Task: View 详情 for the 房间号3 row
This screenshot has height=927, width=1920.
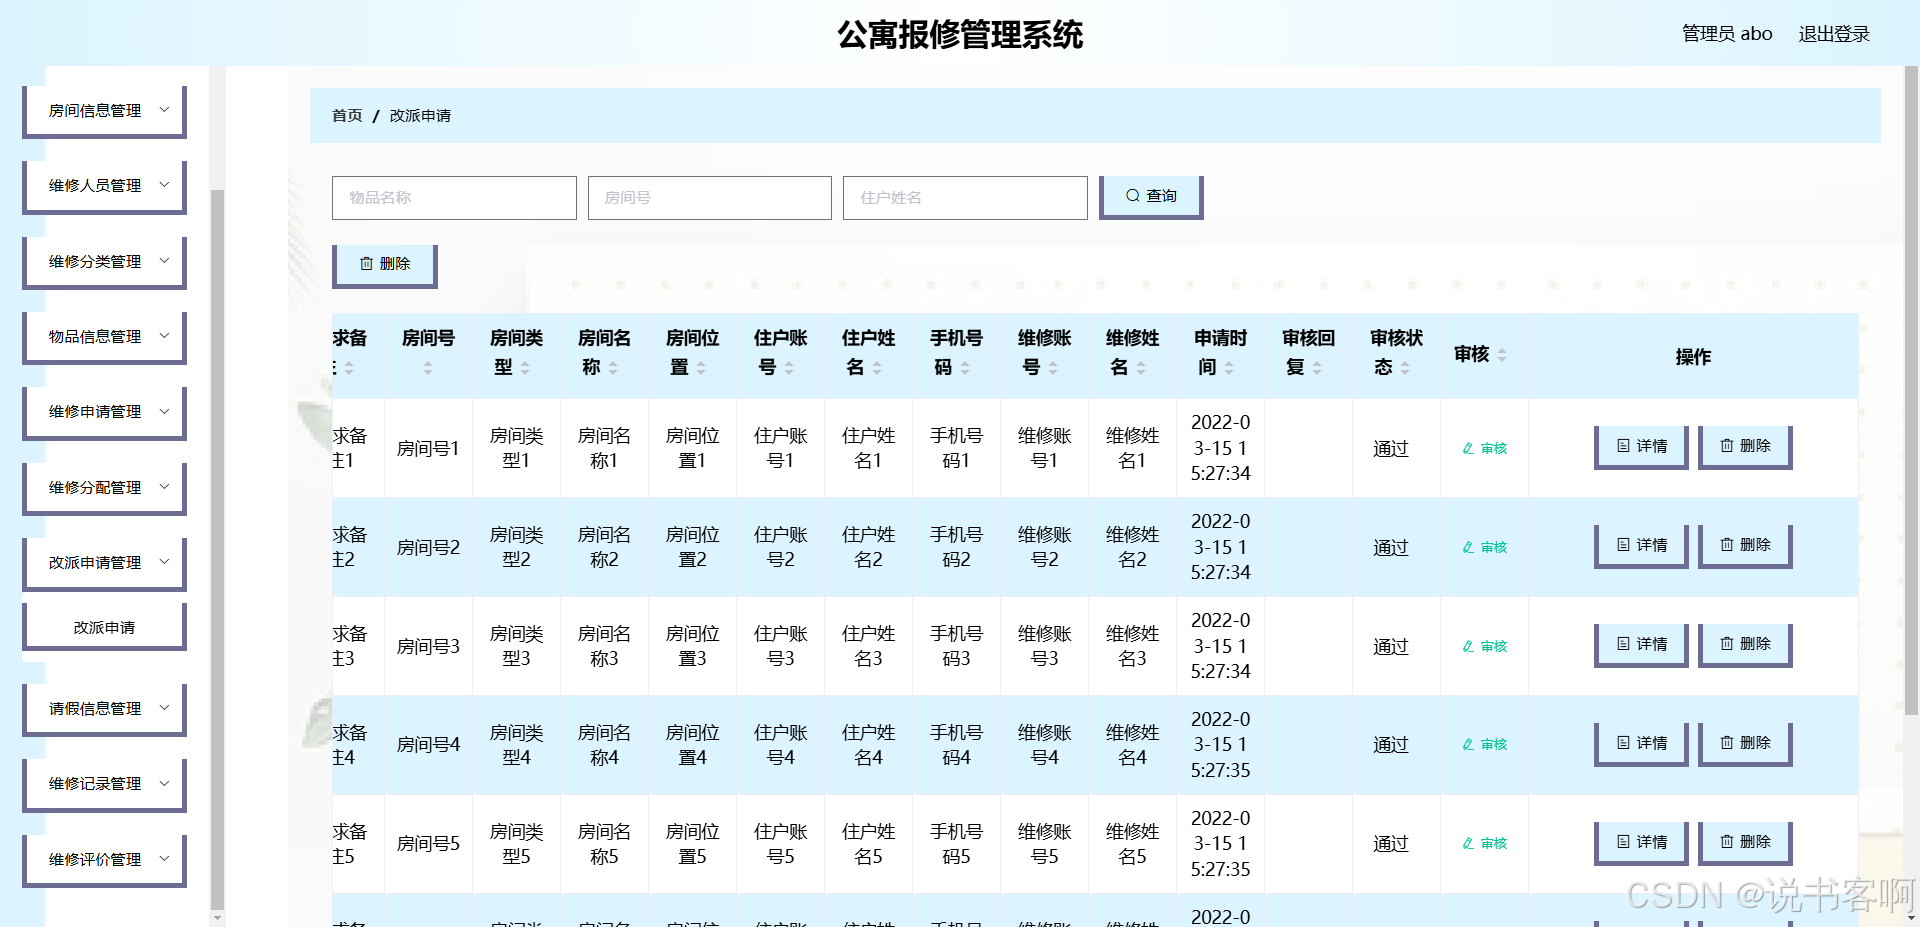Action: [x=1641, y=645]
